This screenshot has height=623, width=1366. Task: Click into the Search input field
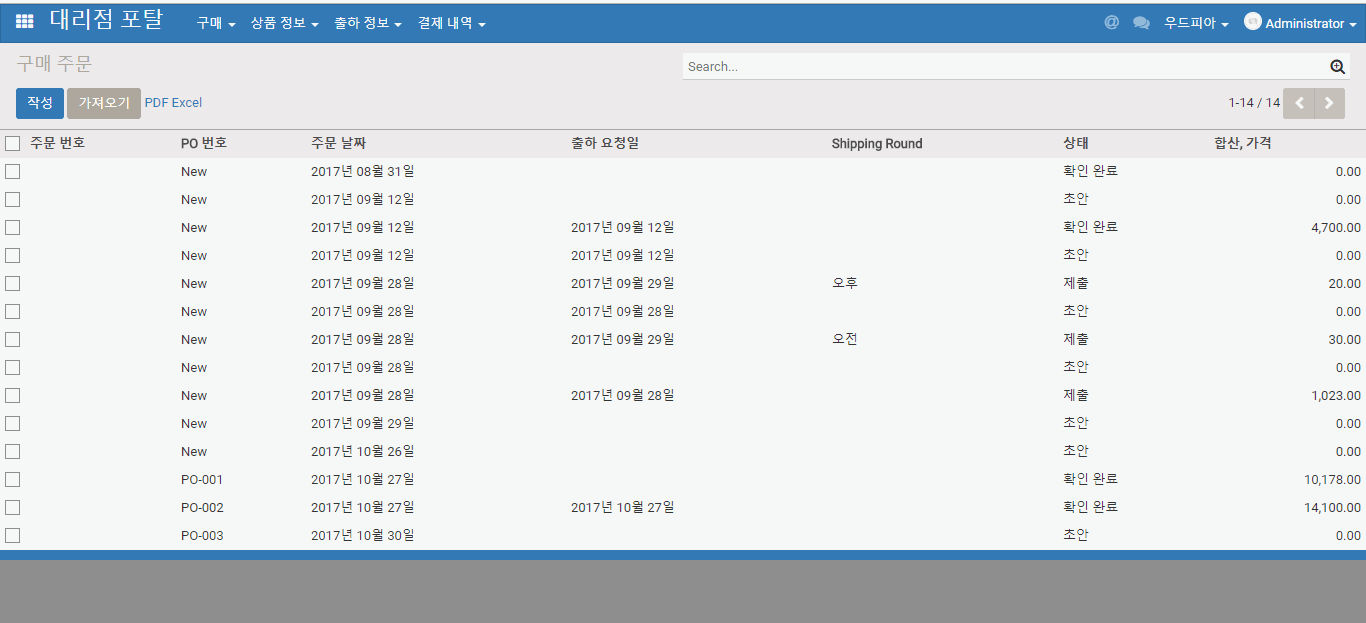coord(1000,67)
